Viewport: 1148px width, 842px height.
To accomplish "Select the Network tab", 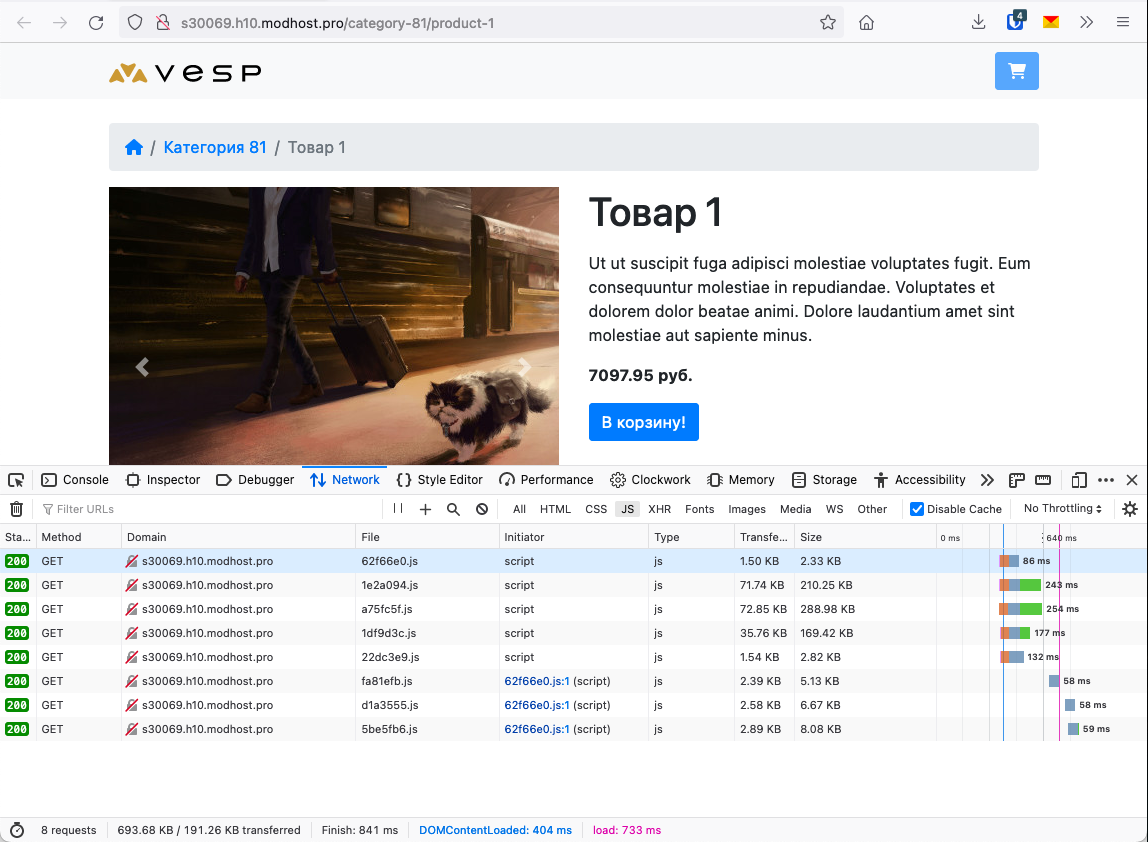I will [x=344, y=480].
